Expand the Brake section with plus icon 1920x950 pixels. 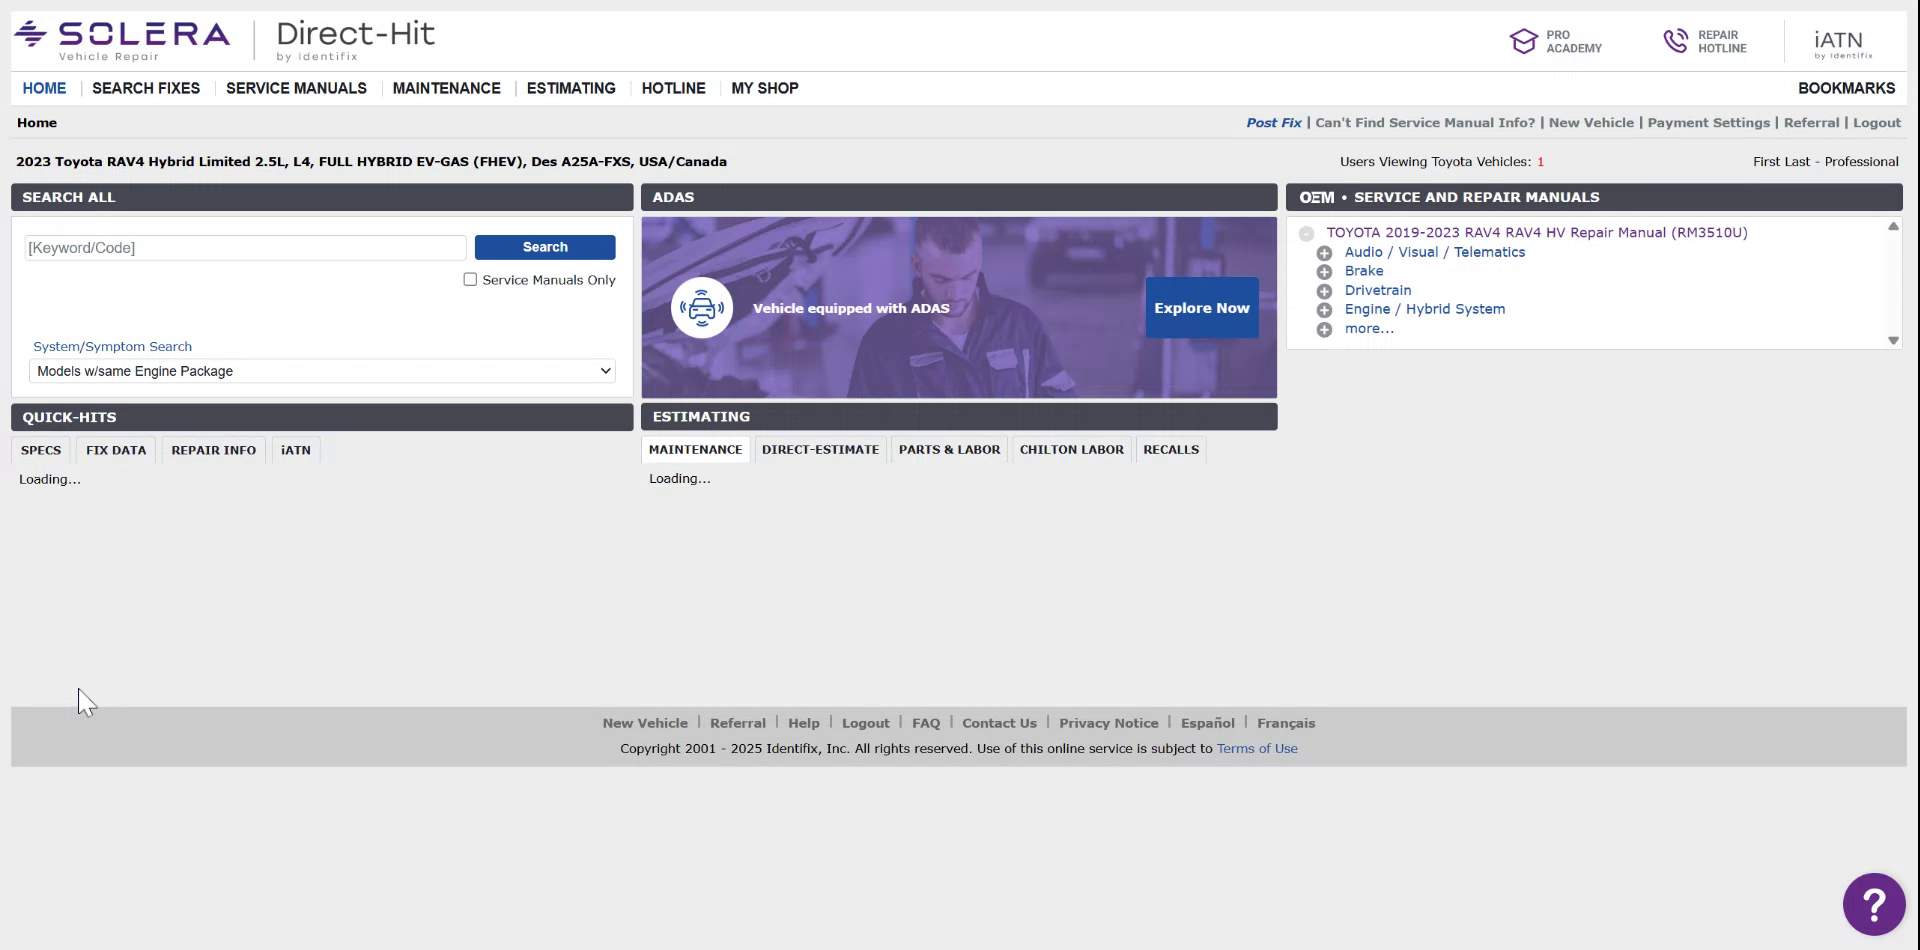[x=1325, y=271]
